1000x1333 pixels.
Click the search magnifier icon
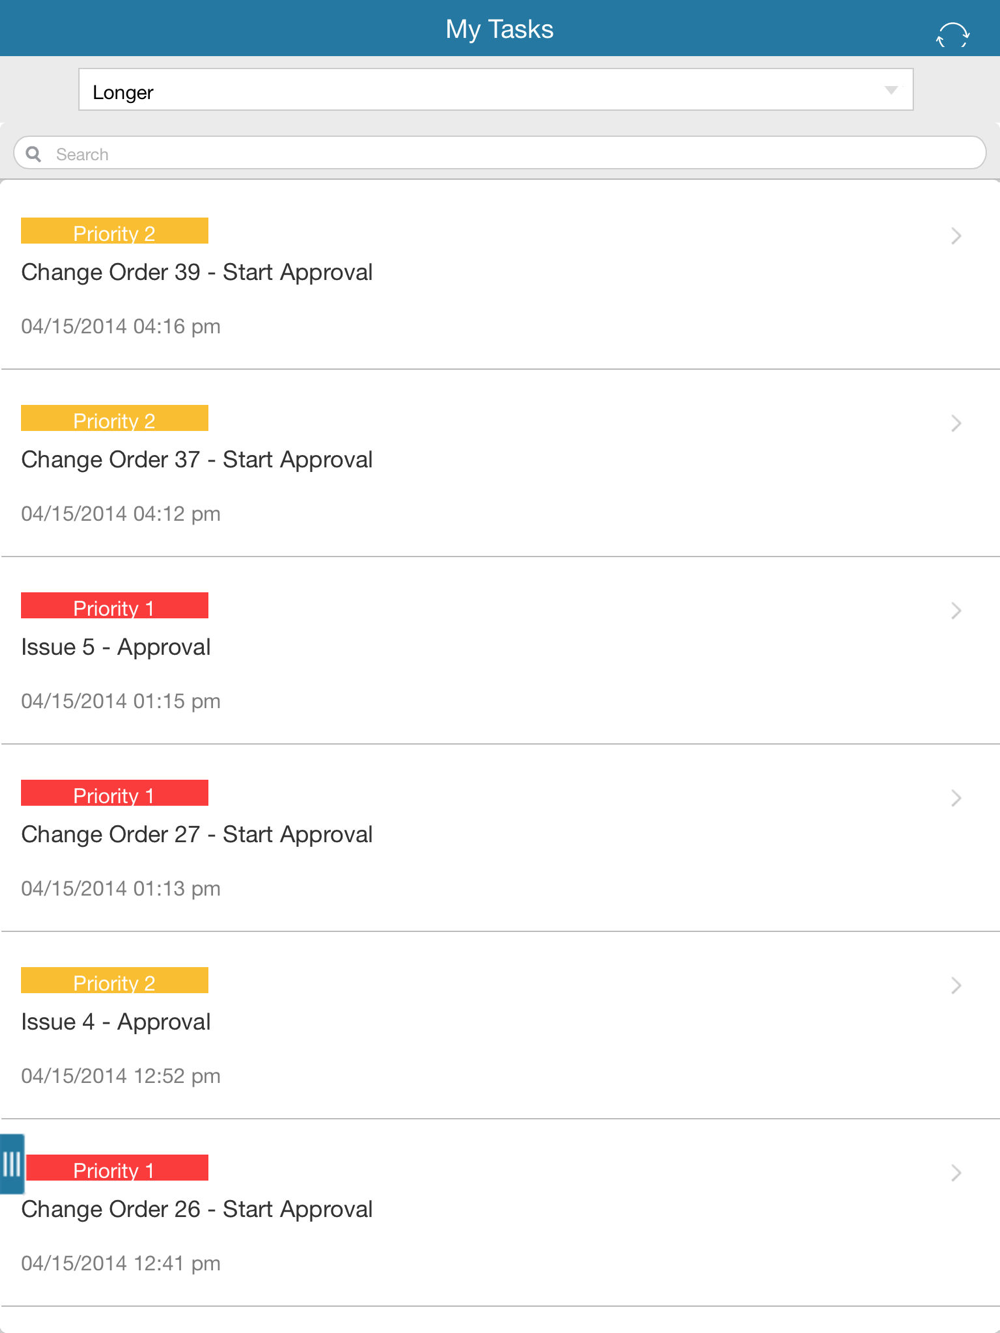point(34,154)
